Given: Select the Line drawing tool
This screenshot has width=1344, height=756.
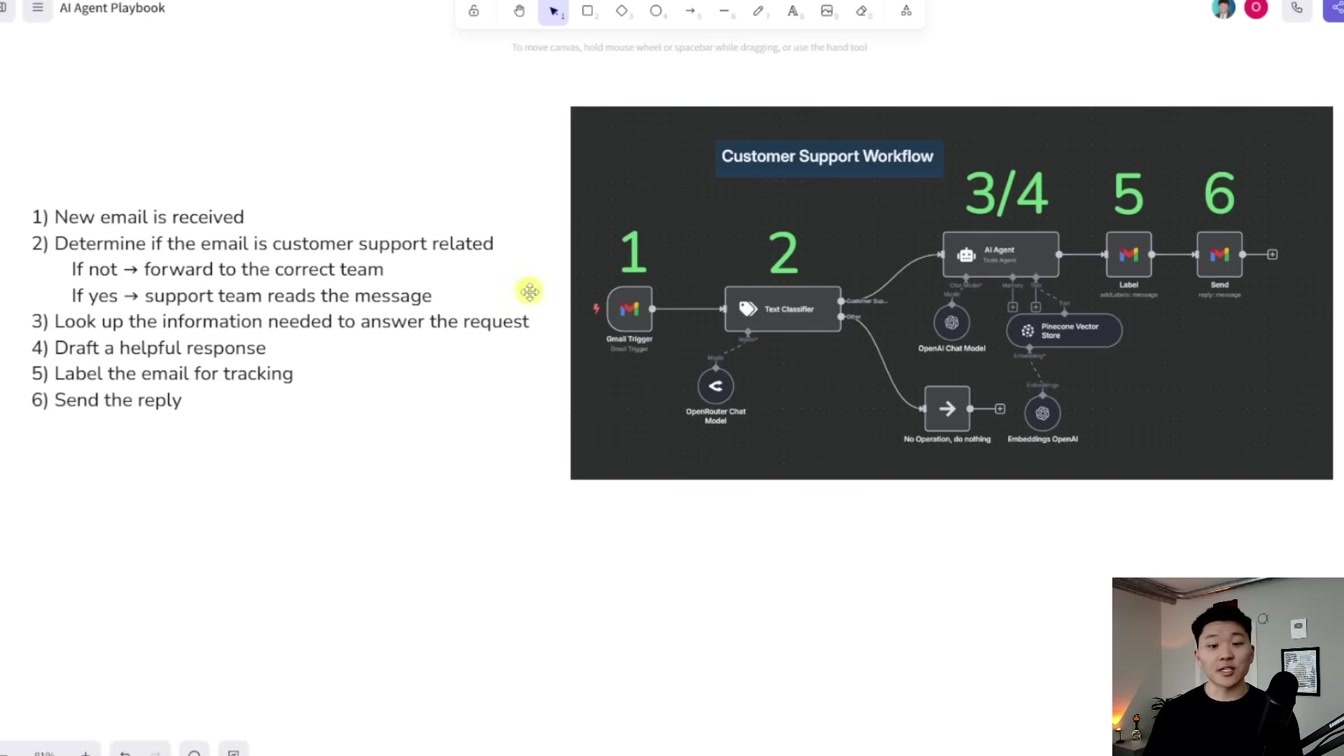Looking at the screenshot, I should click(x=725, y=11).
